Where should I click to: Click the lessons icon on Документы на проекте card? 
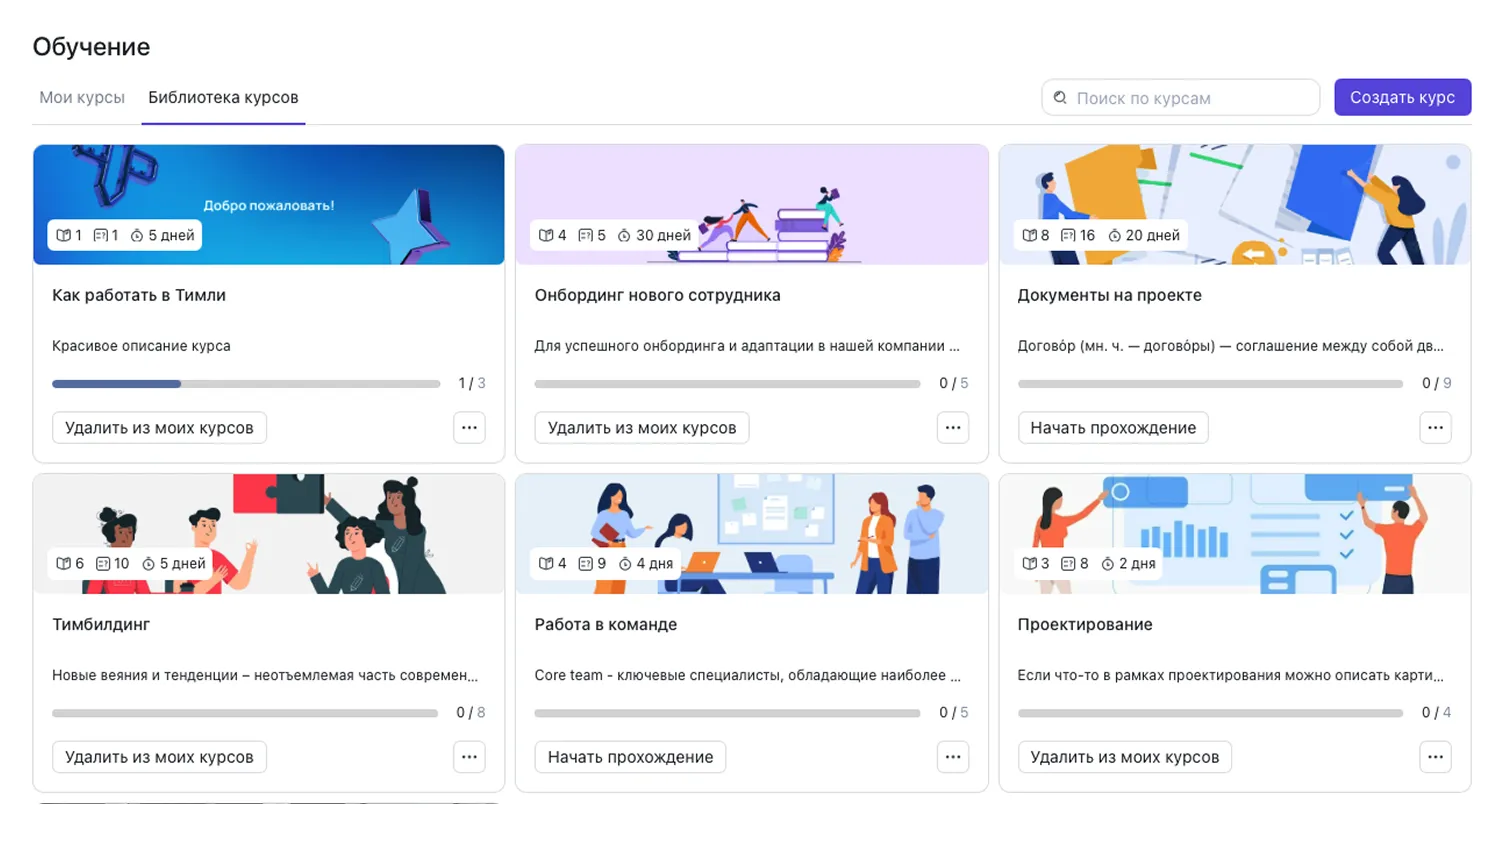click(x=1068, y=236)
